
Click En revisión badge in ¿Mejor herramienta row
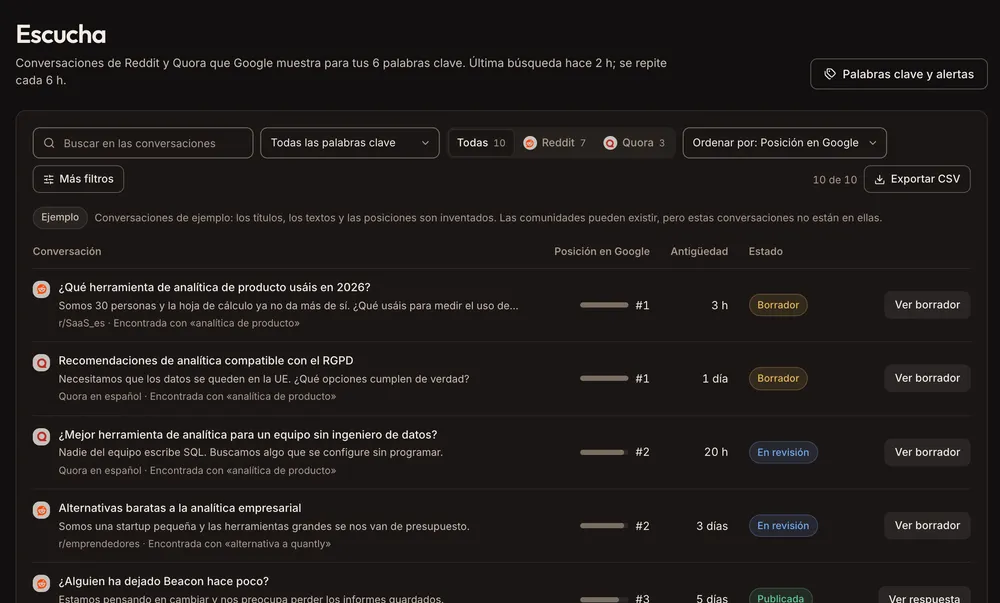pyautogui.click(x=783, y=453)
